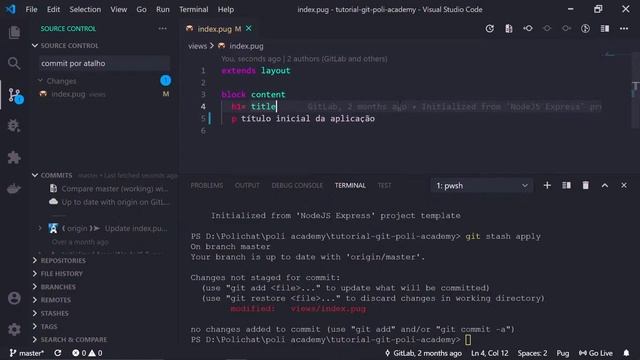
Task: Expand the origin Update index.pug commit
Action: coord(40,228)
